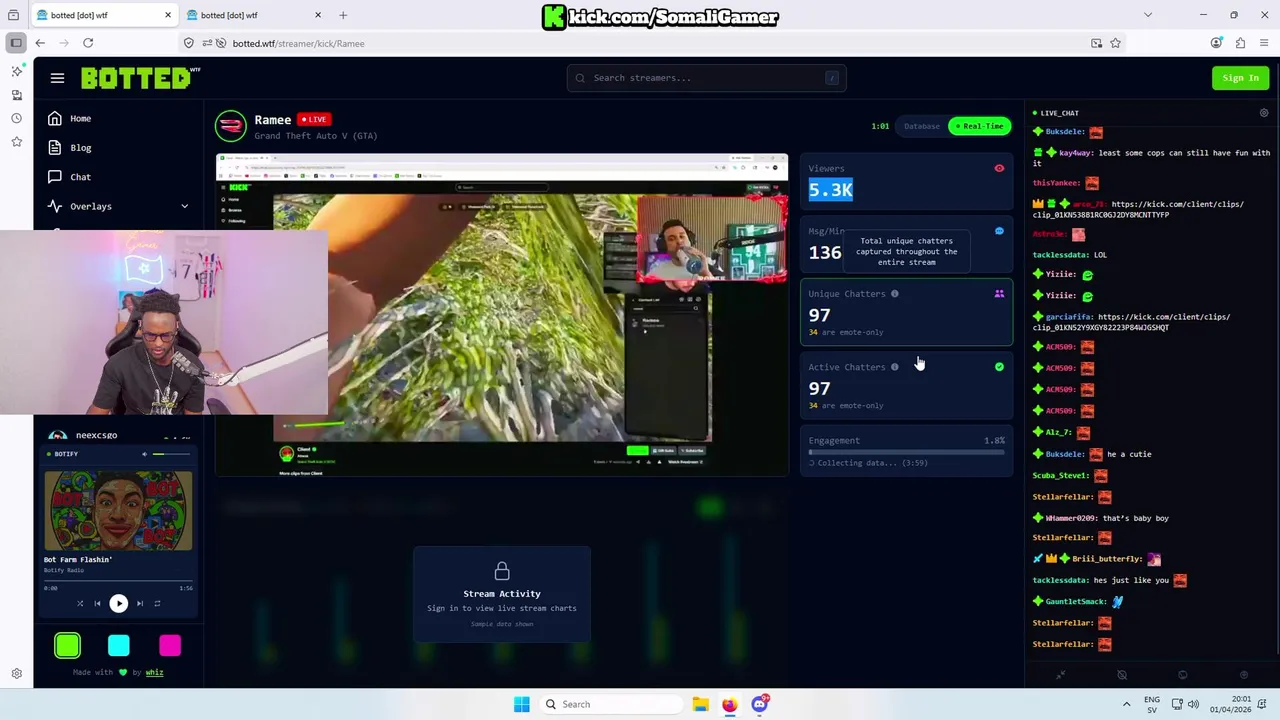Viewport: 1280px width, 720px height.
Task: Expand the Overlays sidebar section
Action: coord(118,206)
